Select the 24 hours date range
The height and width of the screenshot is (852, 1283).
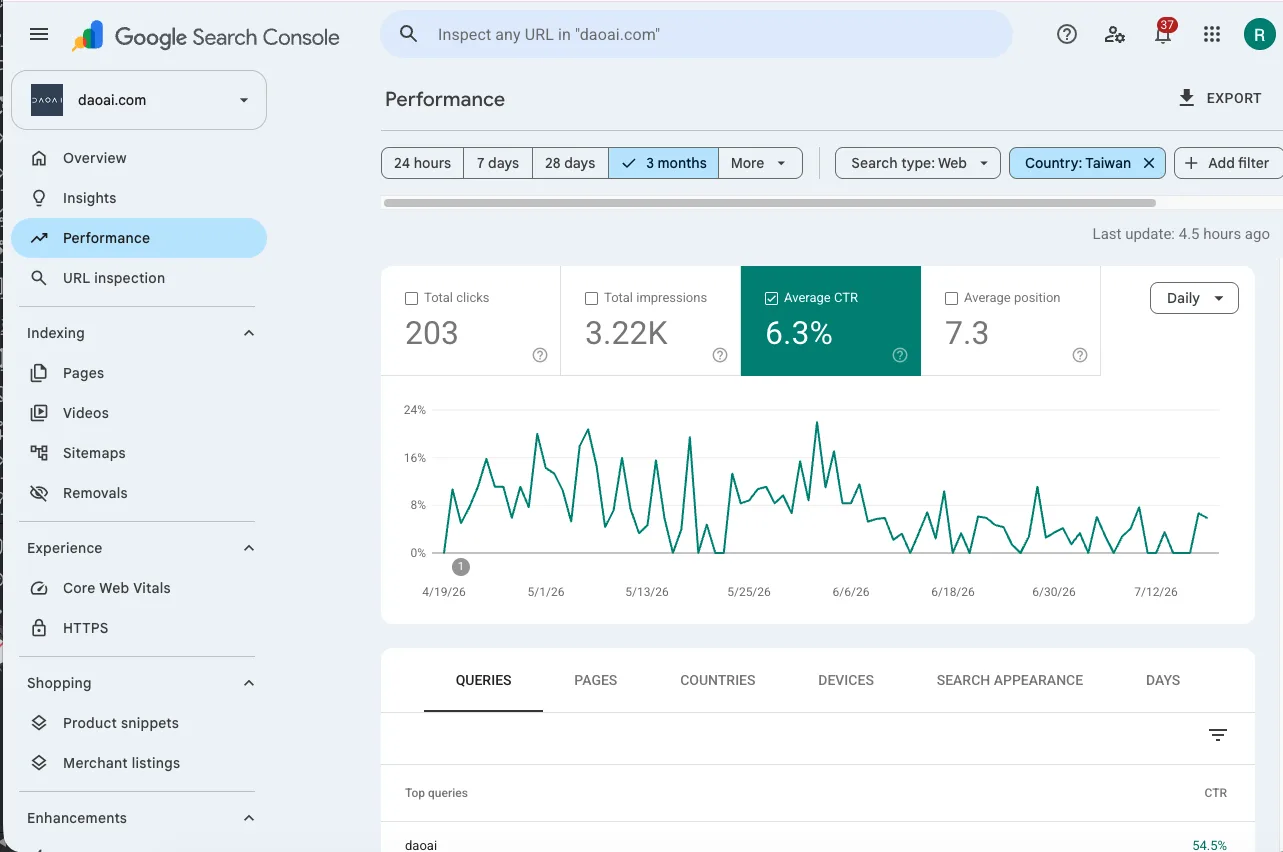[x=422, y=163]
